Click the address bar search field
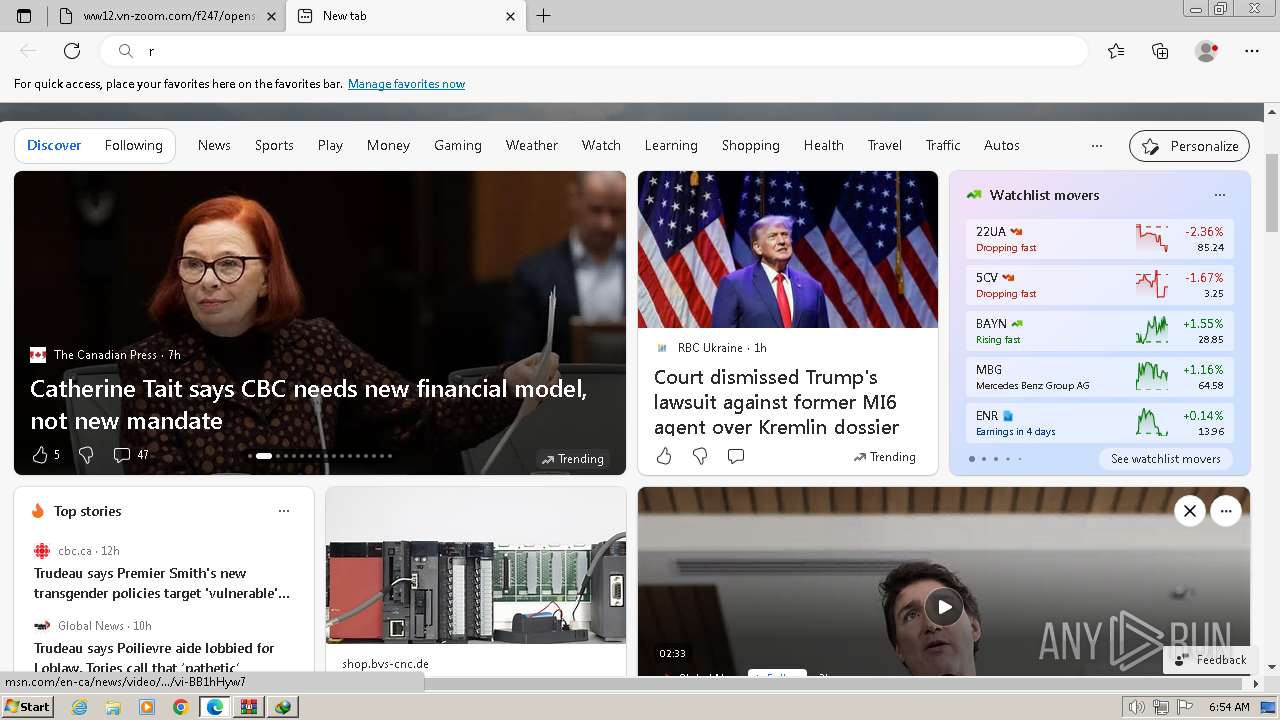This screenshot has height=720, width=1280. pos(594,51)
